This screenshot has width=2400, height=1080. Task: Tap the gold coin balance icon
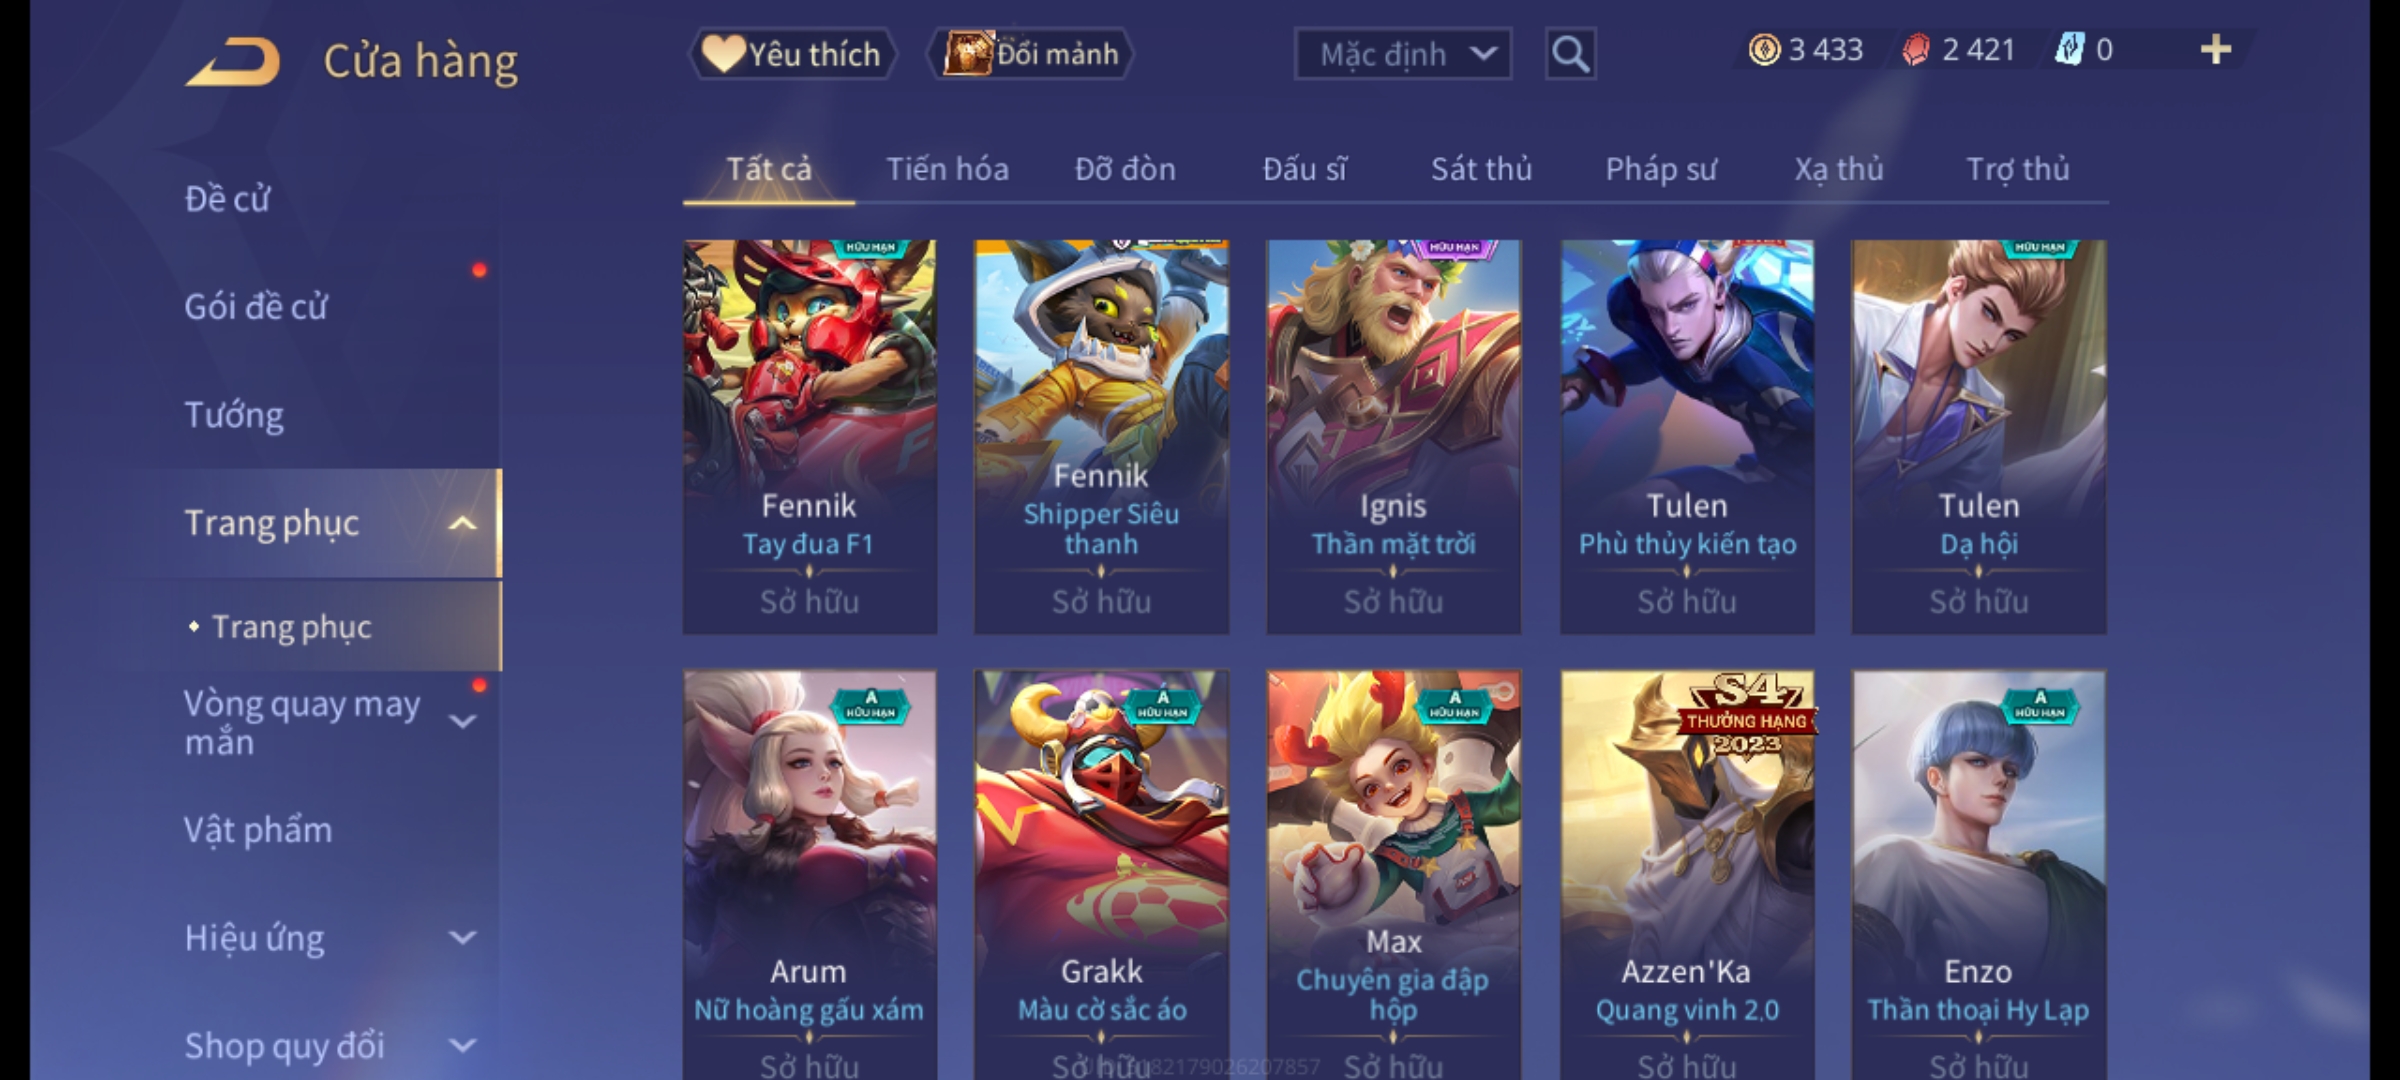point(1764,50)
